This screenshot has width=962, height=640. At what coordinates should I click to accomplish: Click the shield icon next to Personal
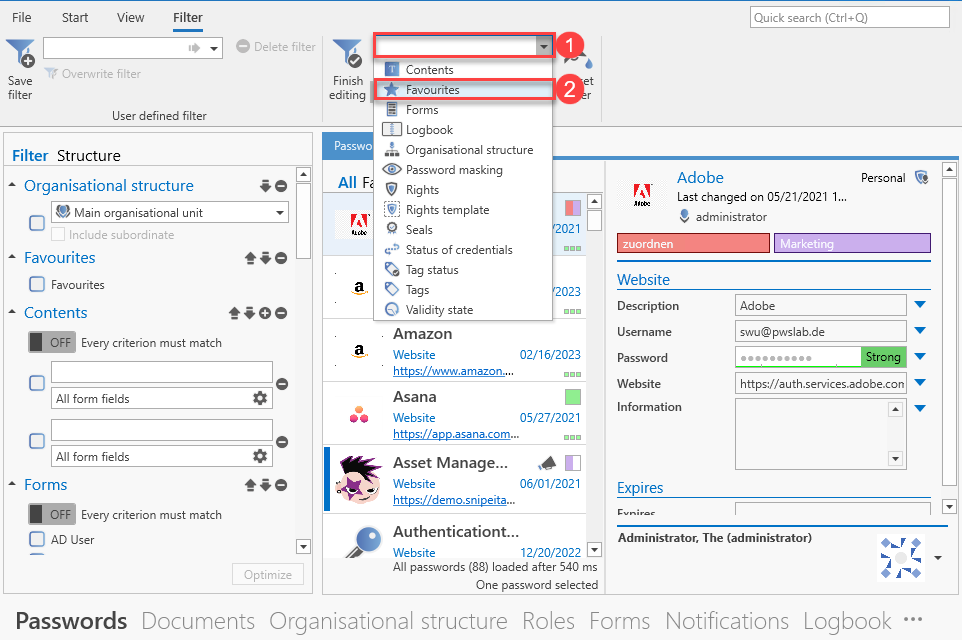tap(922, 178)
